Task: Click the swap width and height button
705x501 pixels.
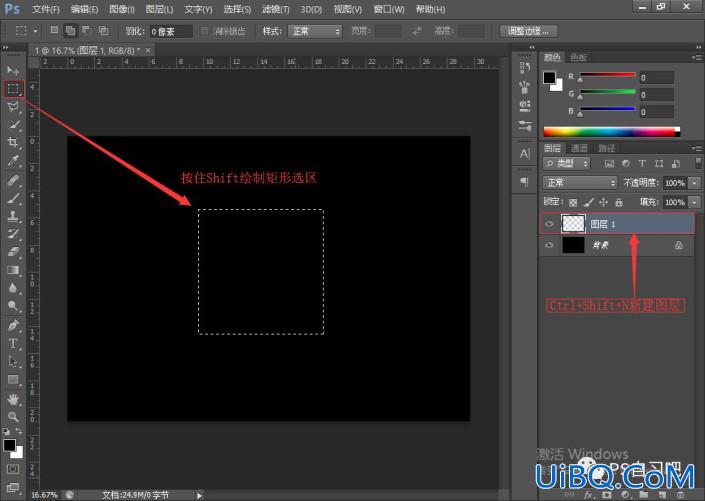Action: [417, 31]
